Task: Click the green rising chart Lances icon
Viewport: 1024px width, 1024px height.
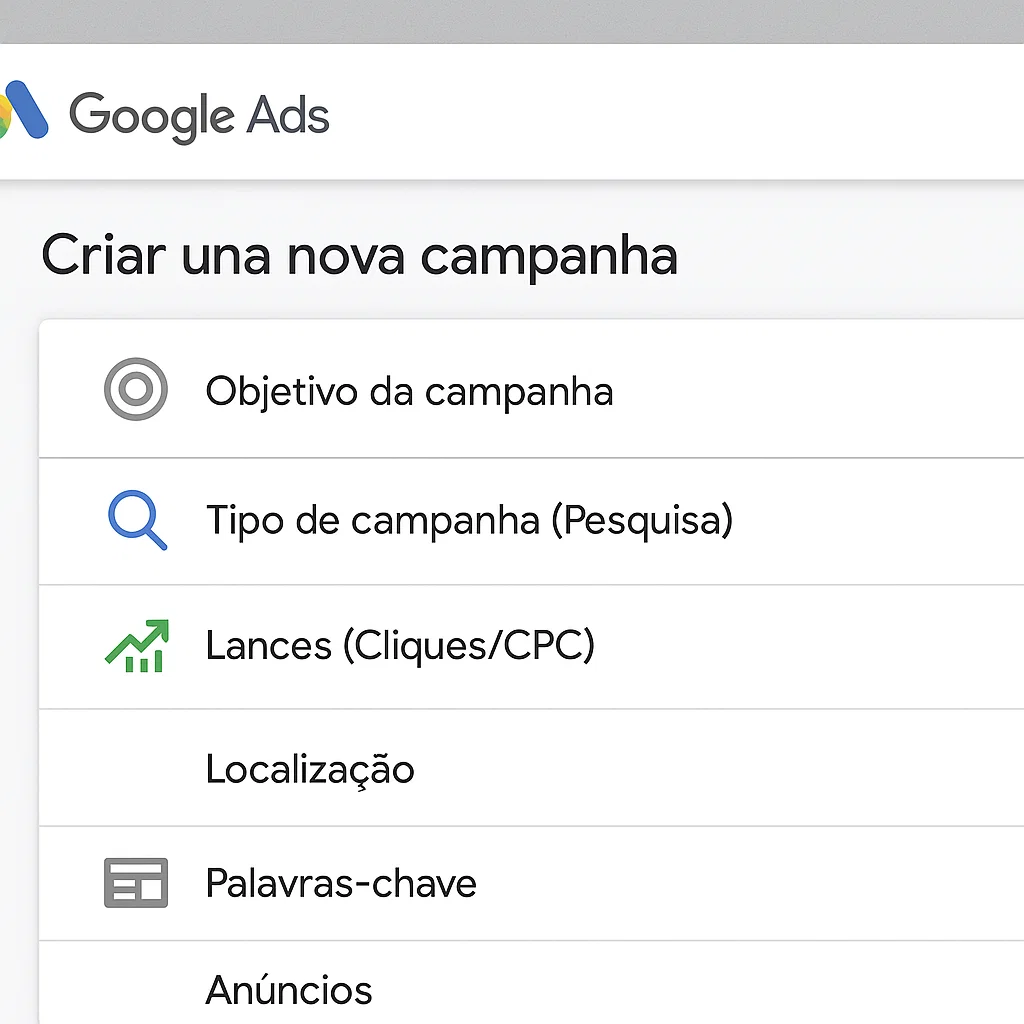Action: (x=137, y=646)
